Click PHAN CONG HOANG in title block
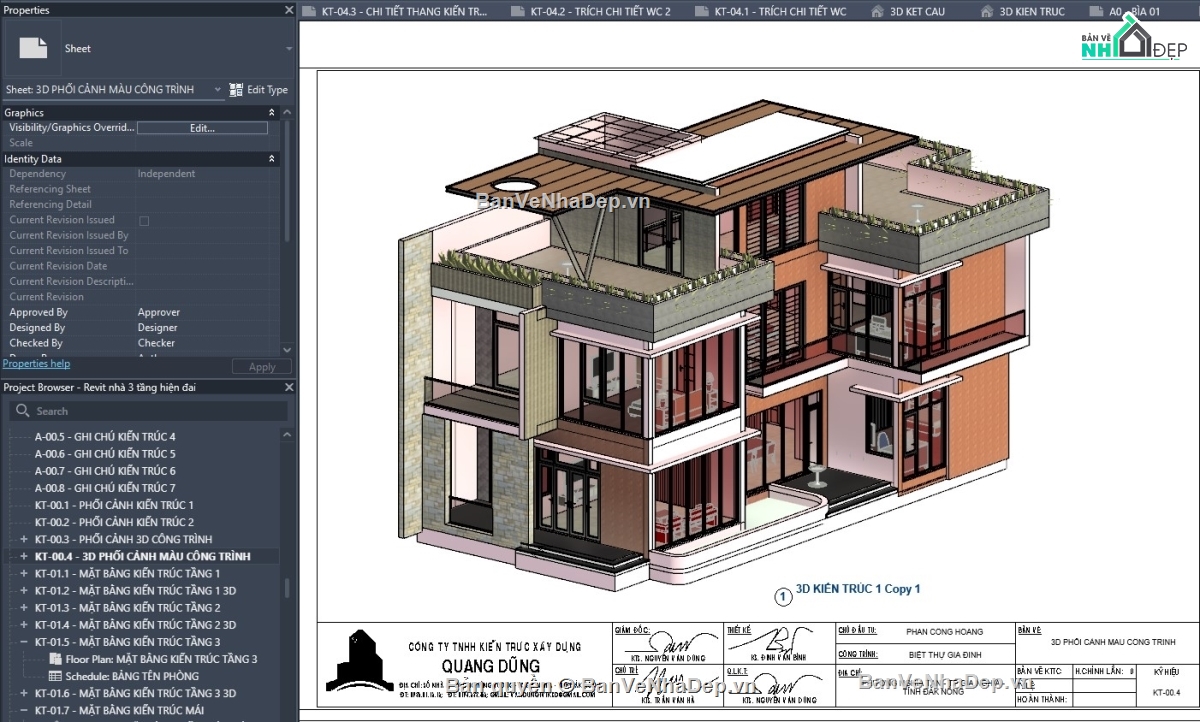 [x=944, y=632]
